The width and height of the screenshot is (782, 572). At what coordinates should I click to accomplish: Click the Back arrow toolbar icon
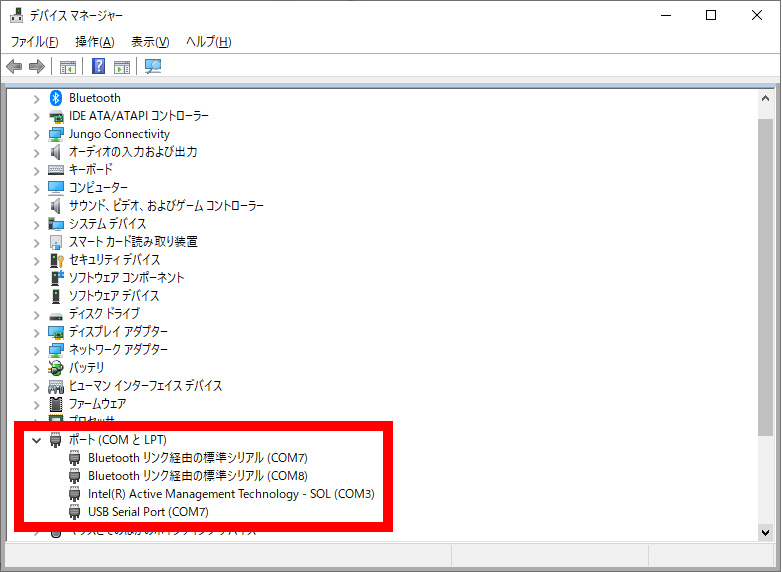14,67
